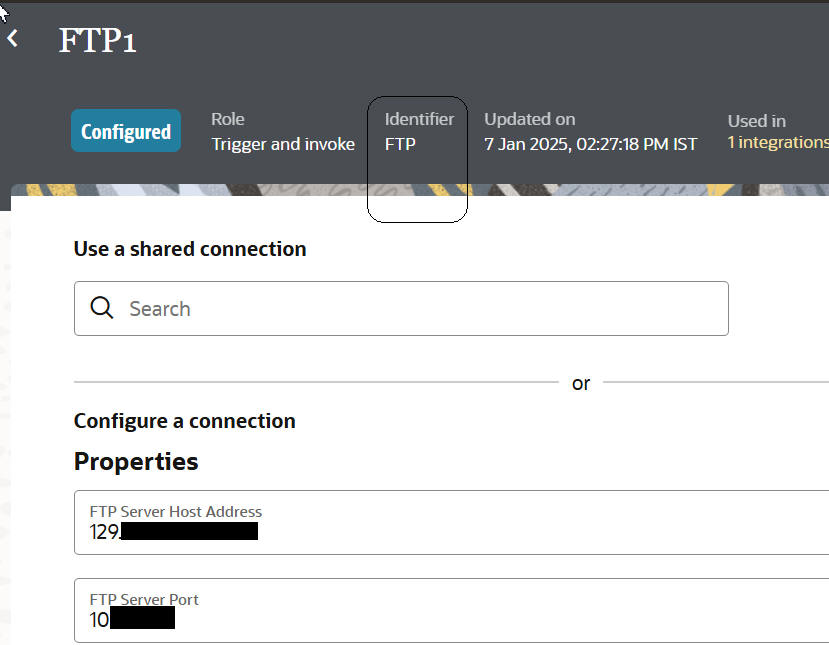Click the Configured status badge
The width and height of the screenshot is (829, 645).
pos(126,131)
